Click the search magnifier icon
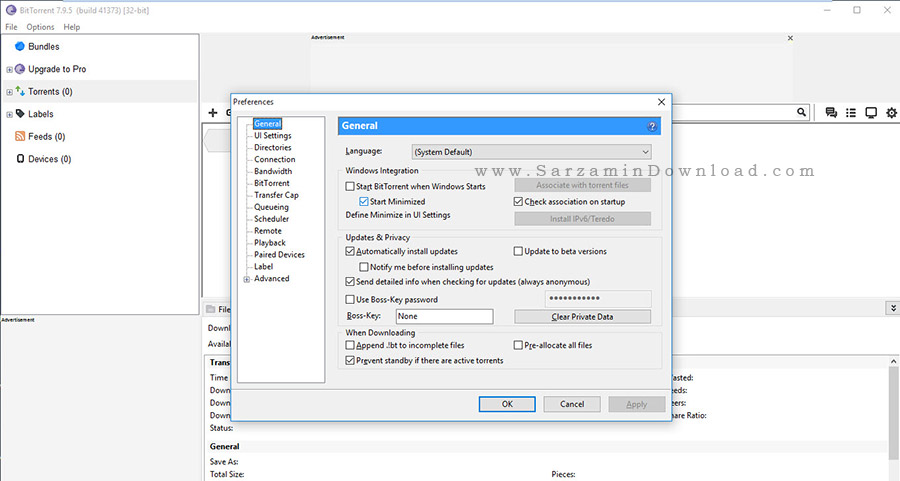The height and width of the screenshot is (481, 900). coord(801,112)
